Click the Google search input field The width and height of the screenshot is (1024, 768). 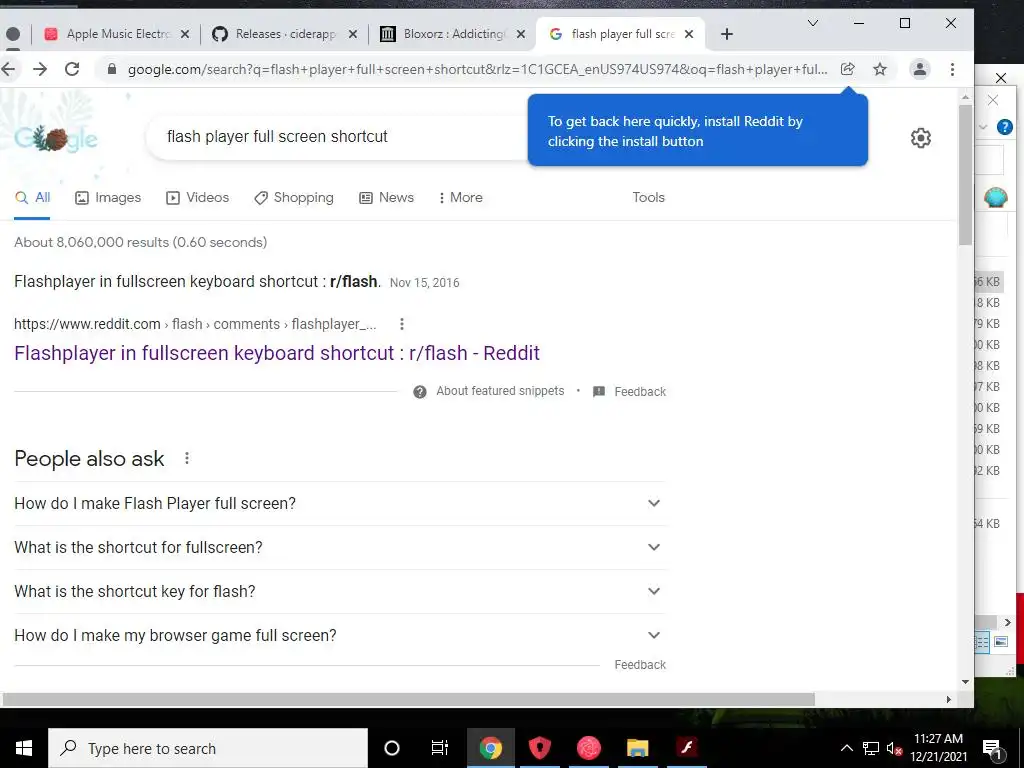[336, 136]
